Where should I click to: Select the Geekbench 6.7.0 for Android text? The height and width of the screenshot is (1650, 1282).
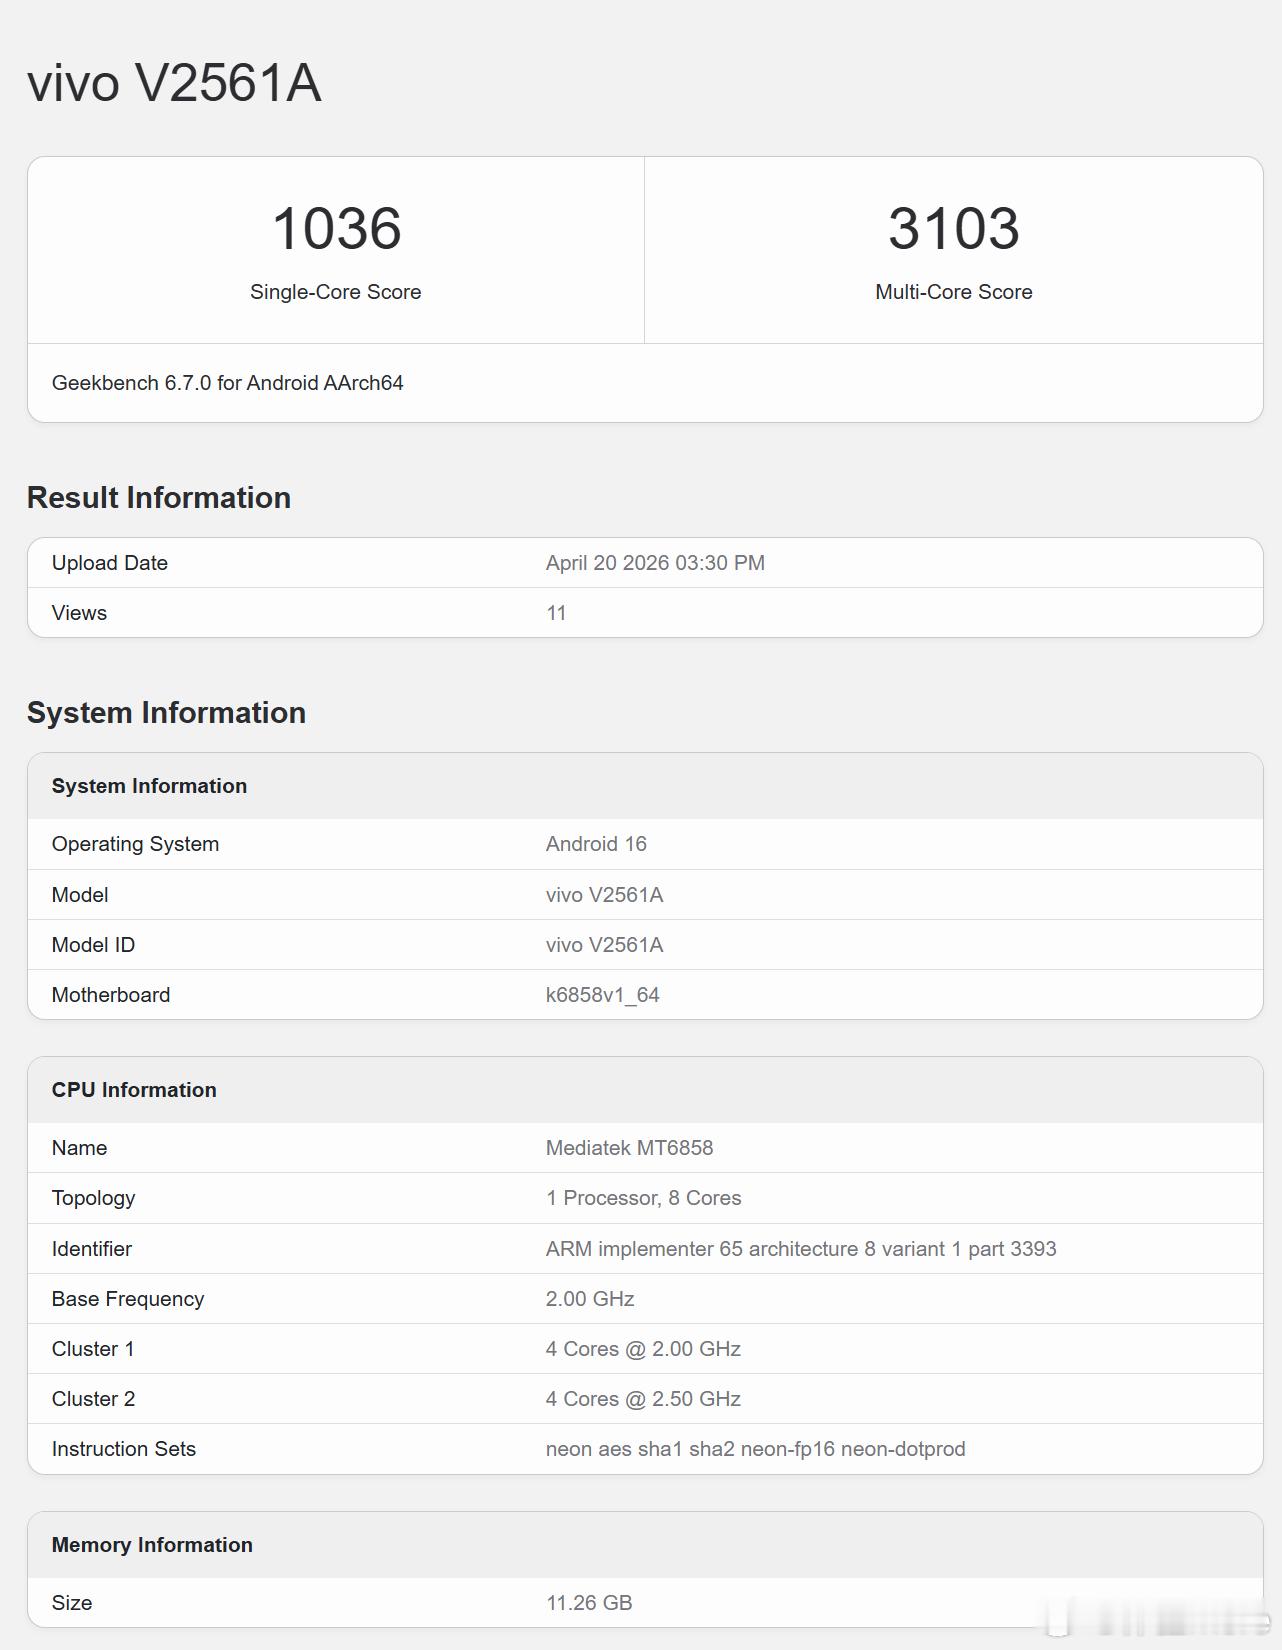(x=227, y=383)
